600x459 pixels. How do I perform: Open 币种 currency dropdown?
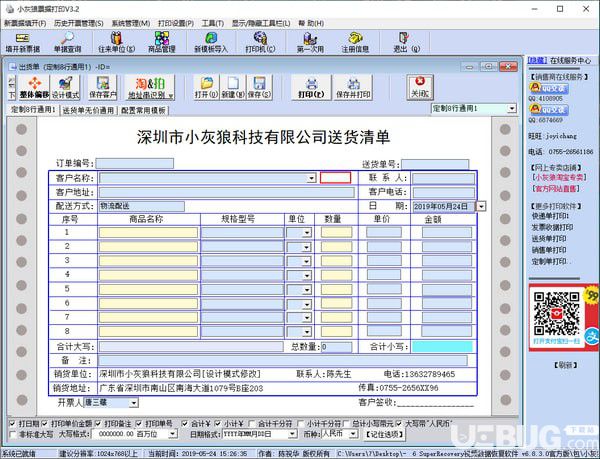click(x=354, y=434)
